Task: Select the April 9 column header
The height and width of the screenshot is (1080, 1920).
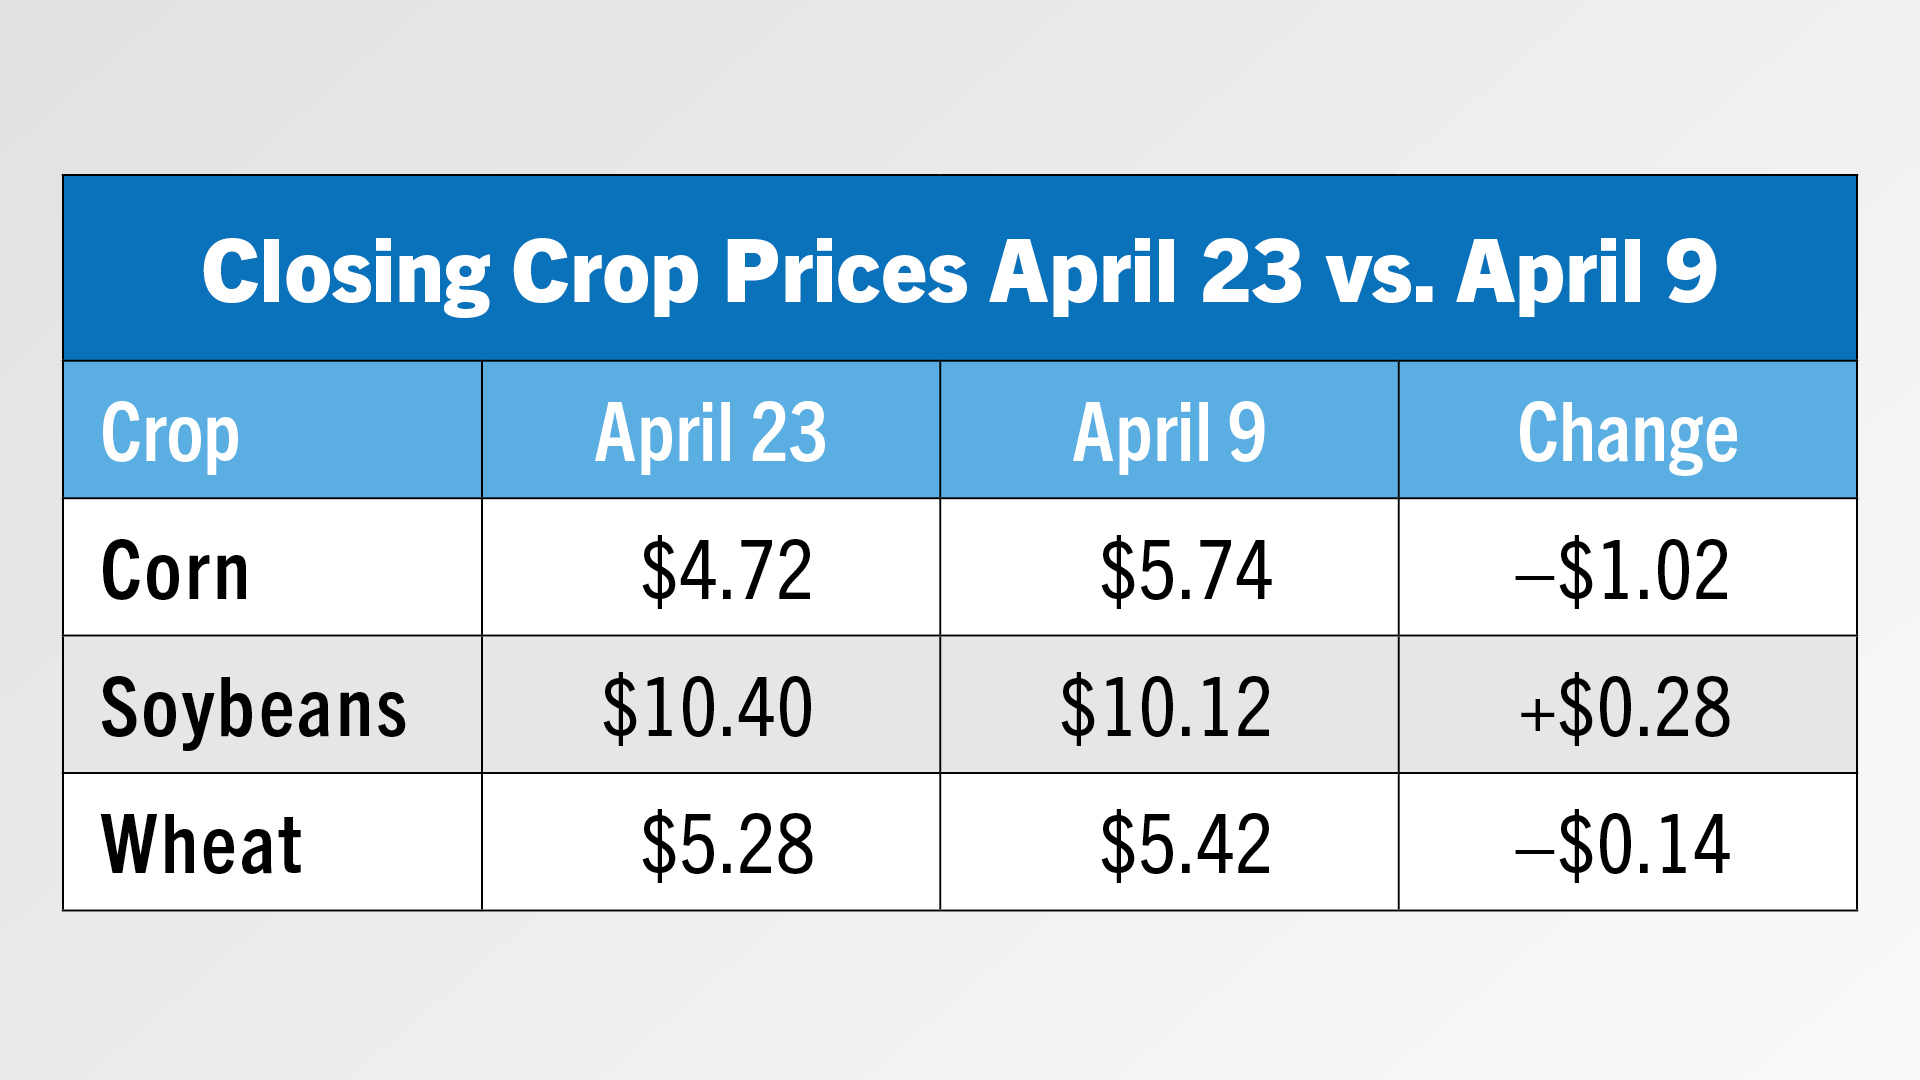Action: point(1169,433)
